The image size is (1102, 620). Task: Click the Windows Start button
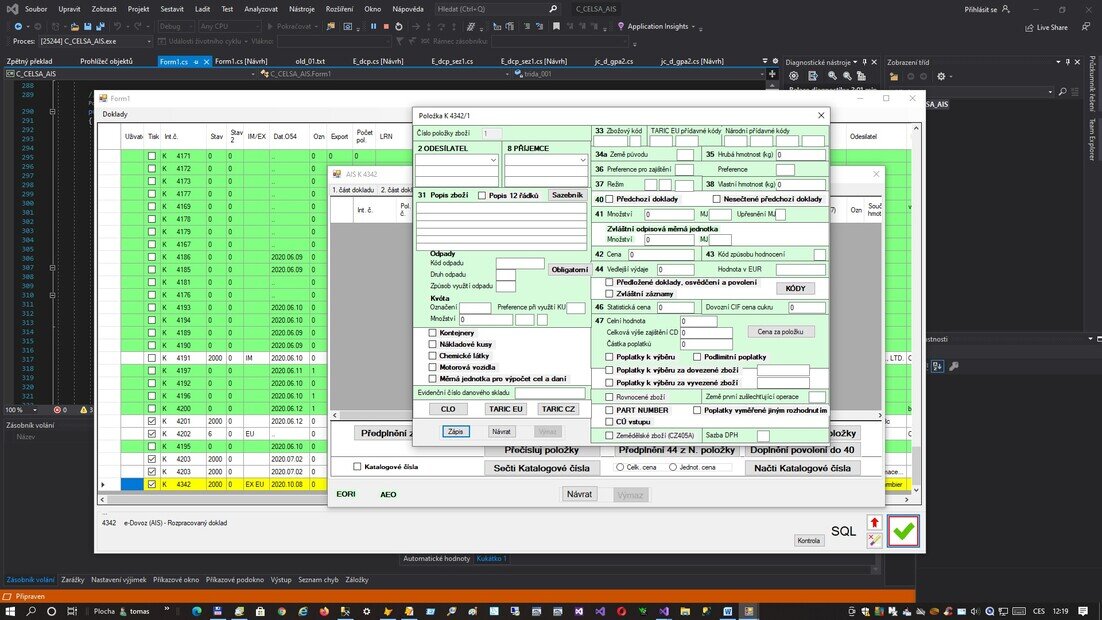[12, 610]
